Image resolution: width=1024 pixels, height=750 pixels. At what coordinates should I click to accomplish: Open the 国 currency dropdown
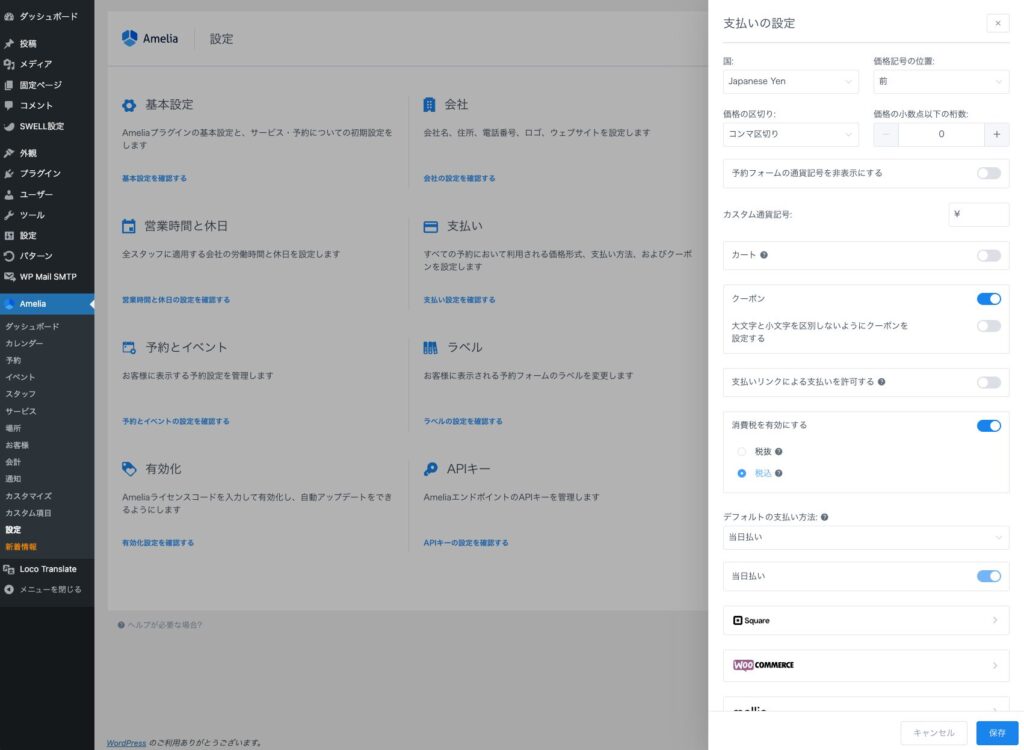pos(790,81)
